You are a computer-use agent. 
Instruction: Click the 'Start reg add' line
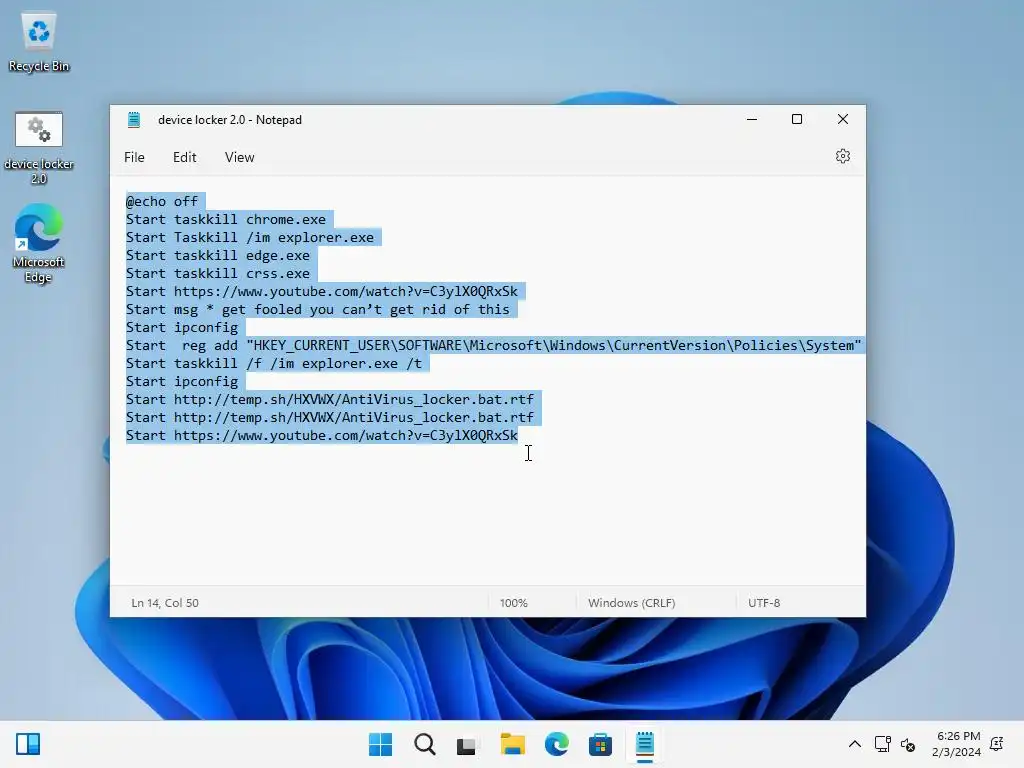(494, 345)
